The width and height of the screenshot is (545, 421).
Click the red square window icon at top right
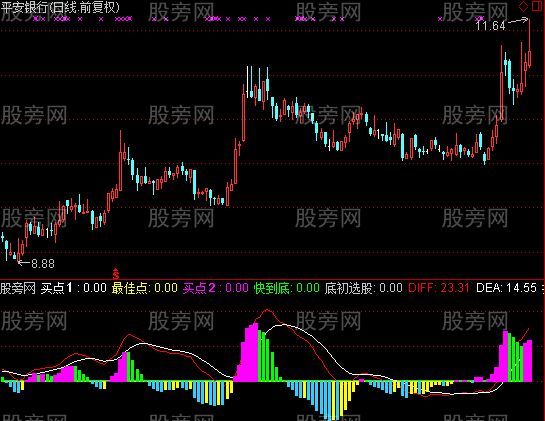click(537, 6)
